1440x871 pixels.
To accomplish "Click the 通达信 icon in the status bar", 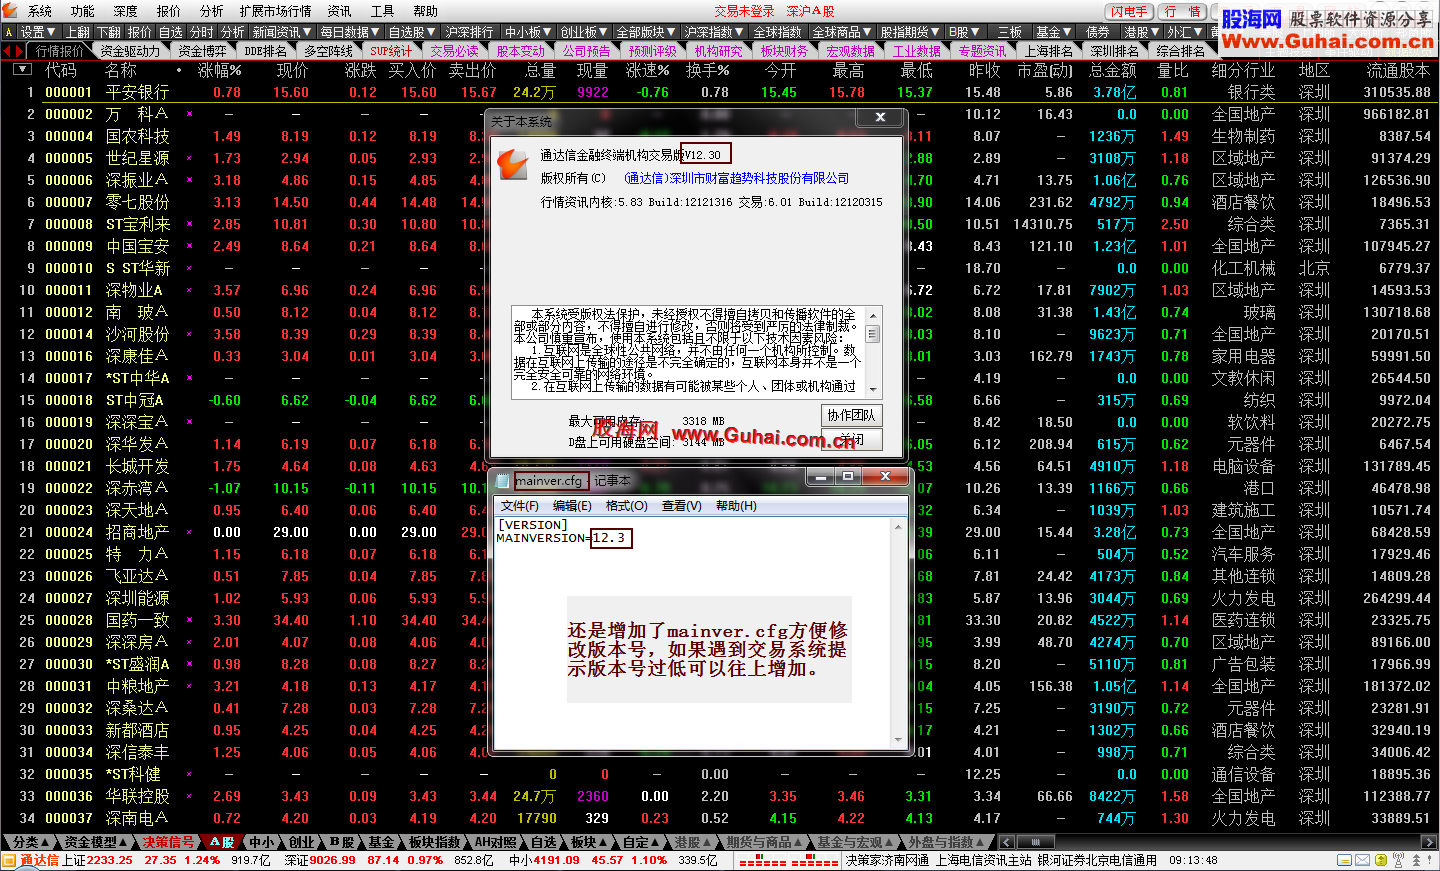I will tap(11, 860).
